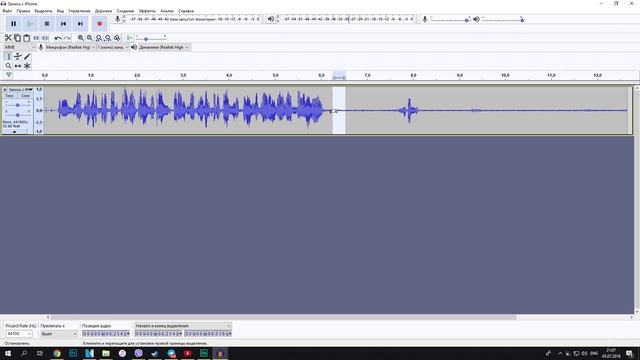Click the Paste clipboard icon
The image size is (640, 360).
pyautogui.click(x=27, y=38)
